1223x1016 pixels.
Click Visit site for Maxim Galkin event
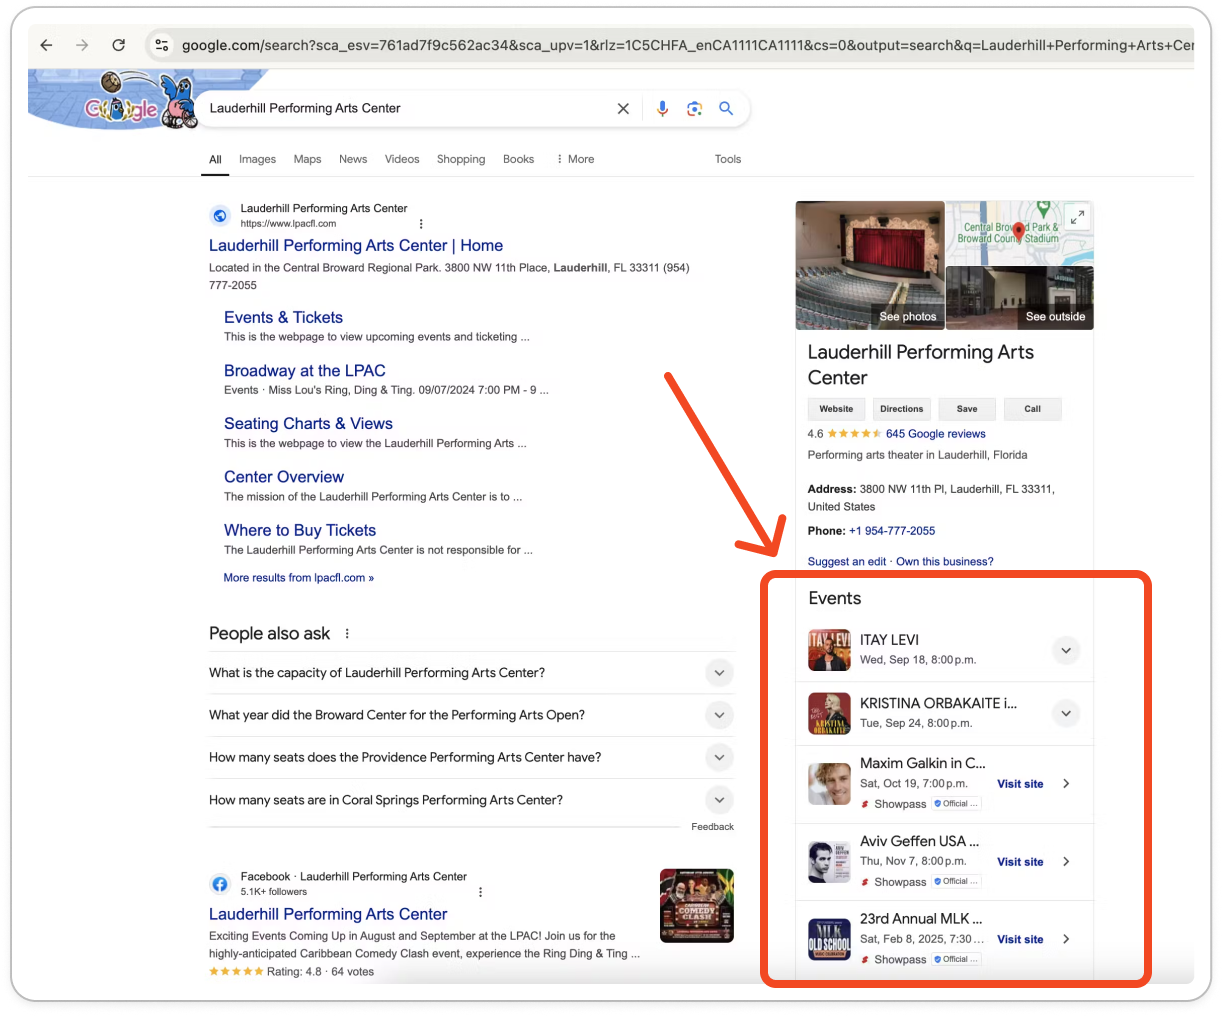1020,784
